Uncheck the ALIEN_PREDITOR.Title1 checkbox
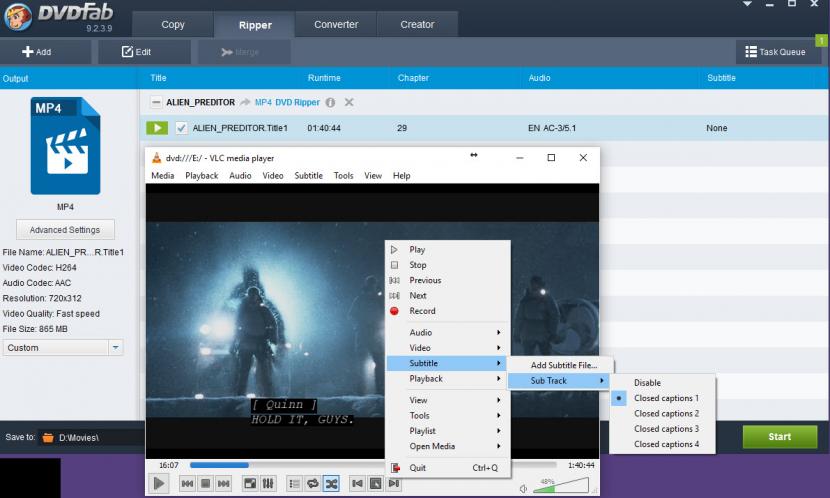The height and width of the screenshot is (498, 830). [x=181, y=128]
